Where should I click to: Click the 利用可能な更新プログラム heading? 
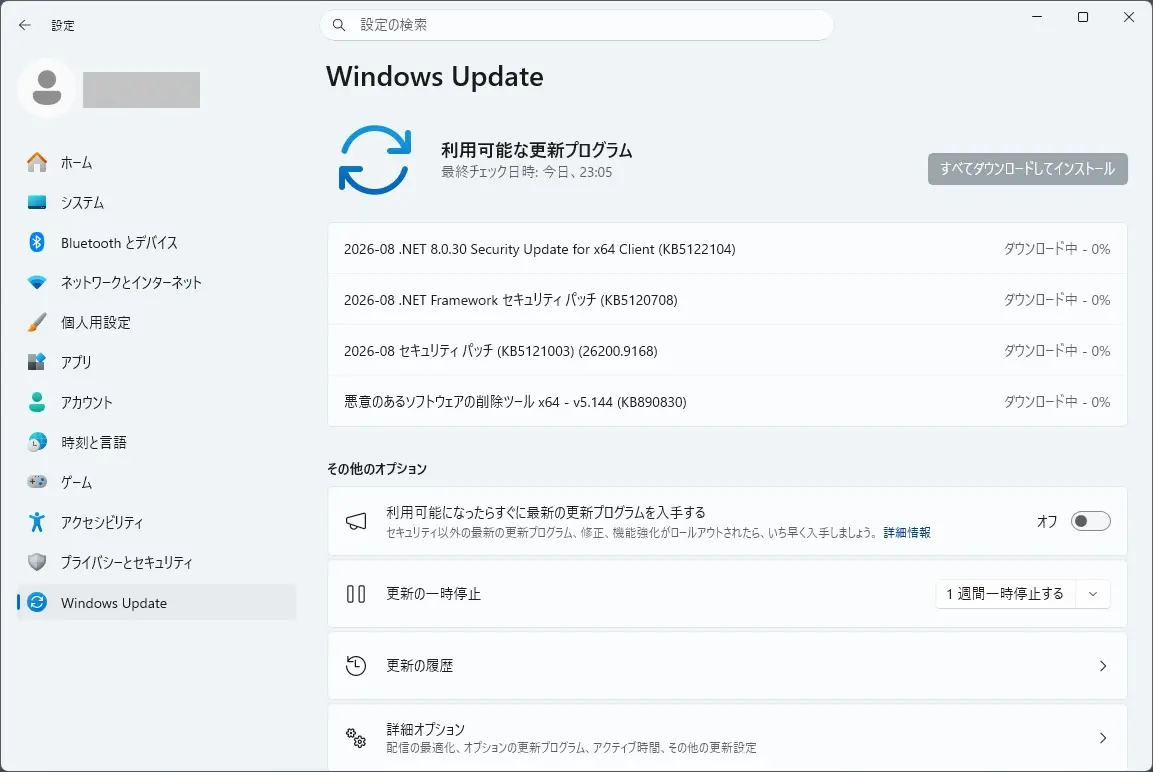click(x=537, y=150)
